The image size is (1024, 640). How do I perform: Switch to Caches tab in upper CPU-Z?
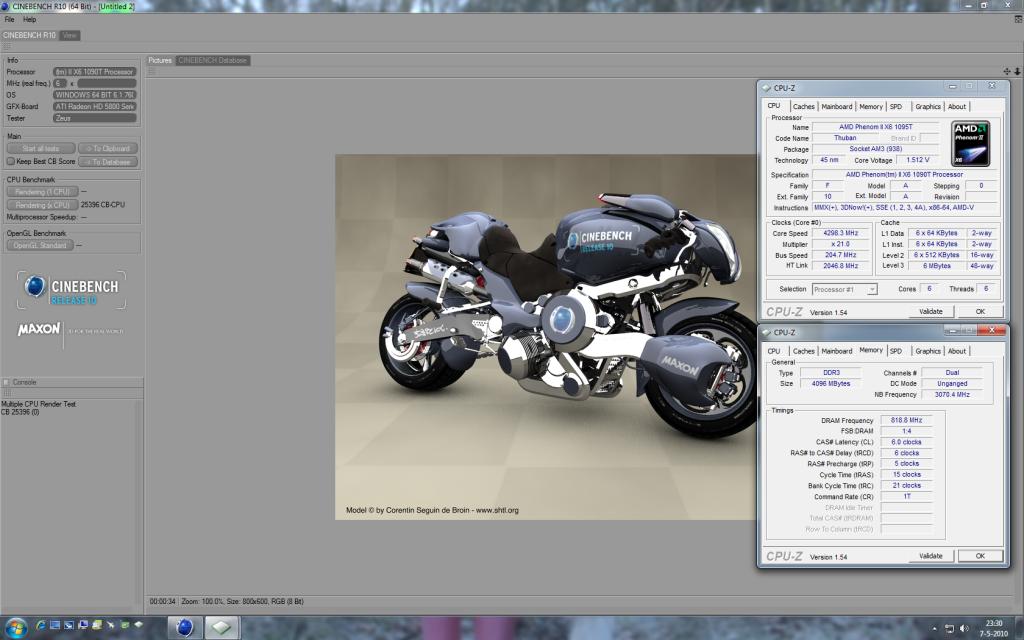point(803,106)
